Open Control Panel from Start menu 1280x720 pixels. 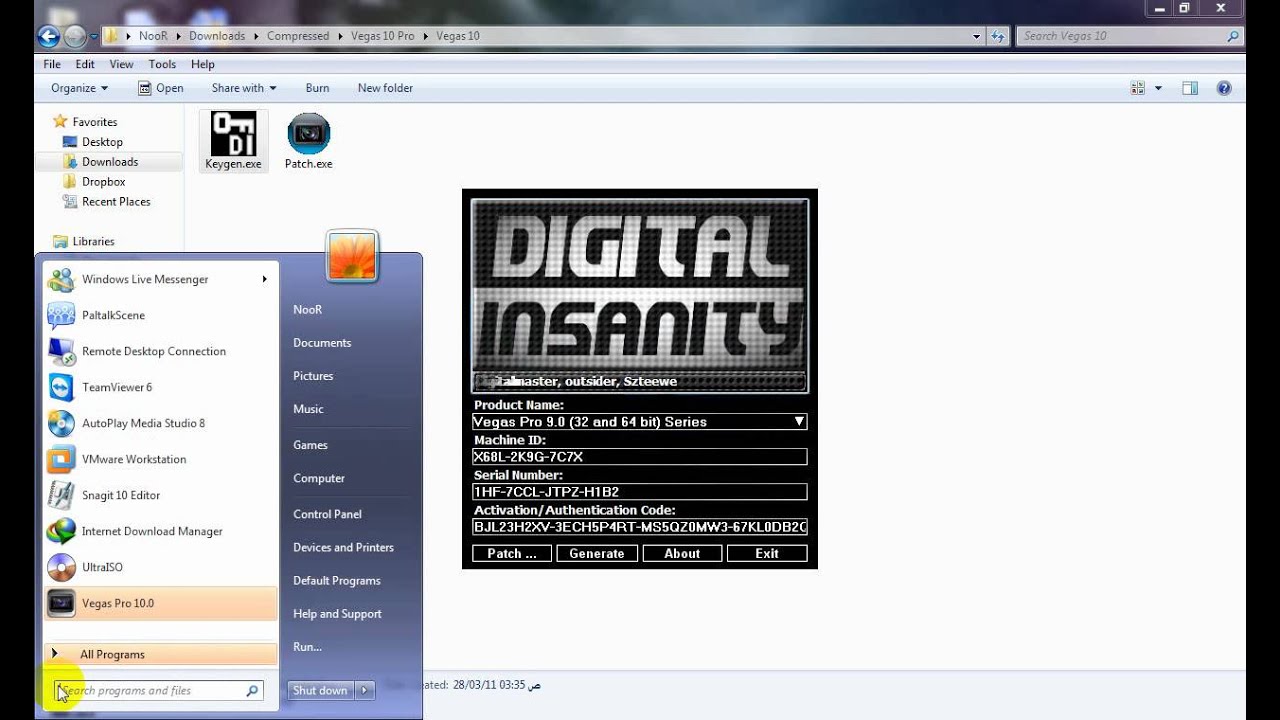tap(327, 514)
